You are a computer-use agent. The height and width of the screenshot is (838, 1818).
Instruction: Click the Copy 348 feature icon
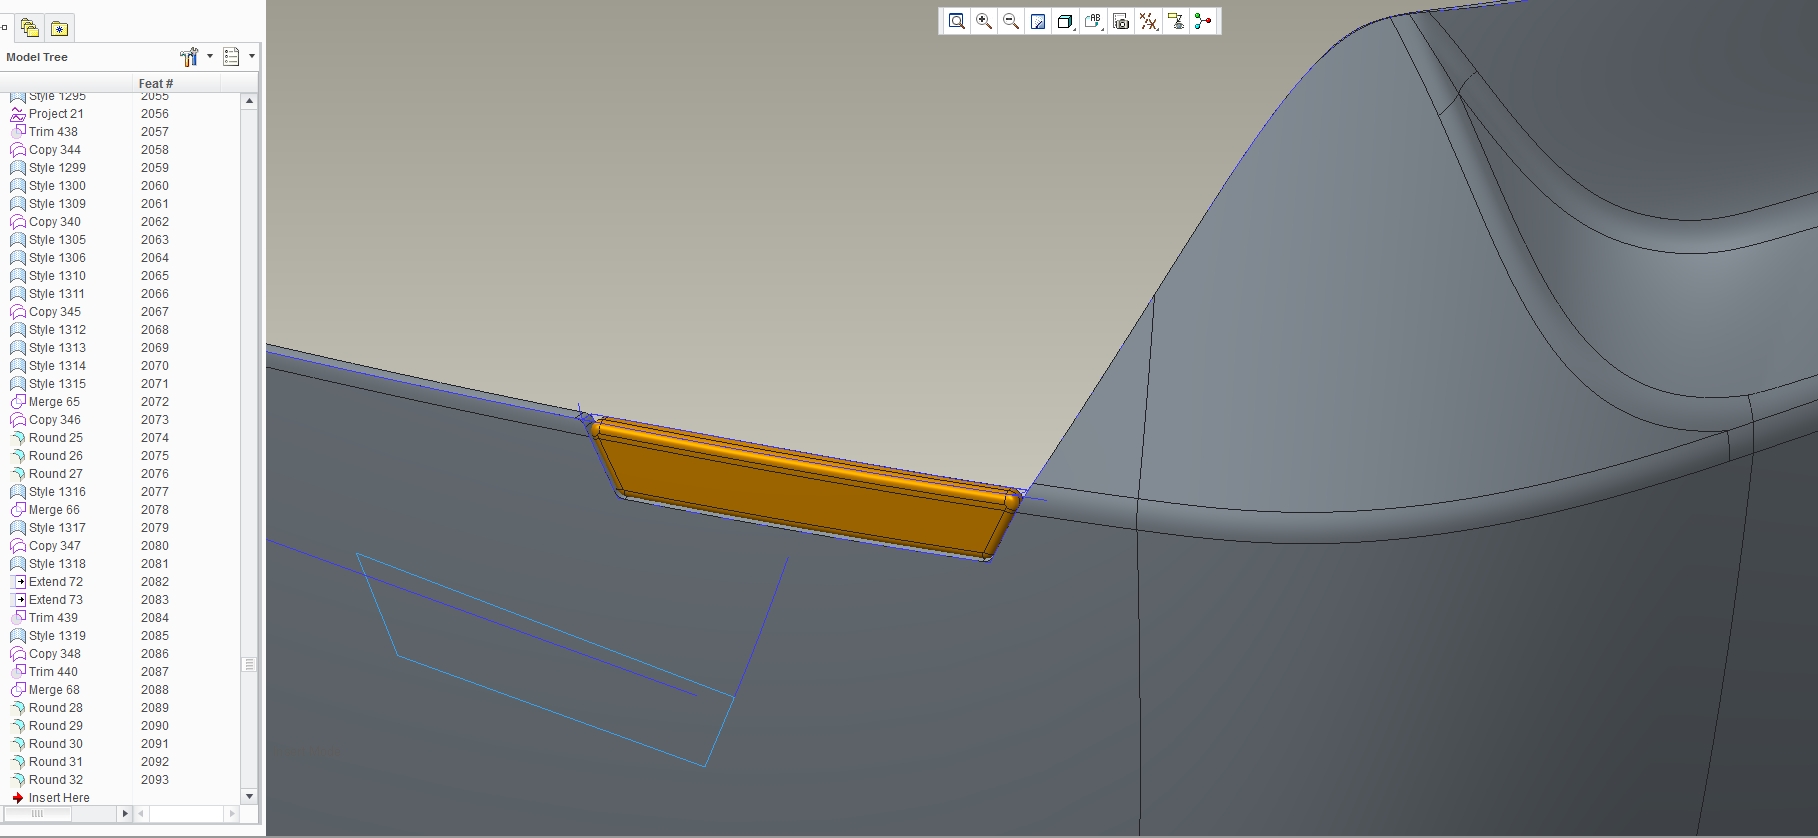(18, 654)
